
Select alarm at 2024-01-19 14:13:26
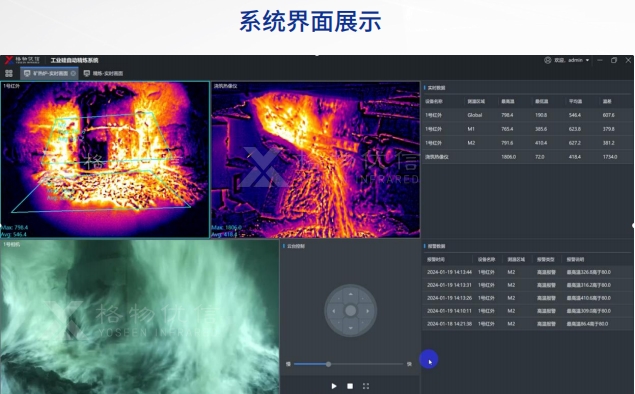tap(527, 298)
